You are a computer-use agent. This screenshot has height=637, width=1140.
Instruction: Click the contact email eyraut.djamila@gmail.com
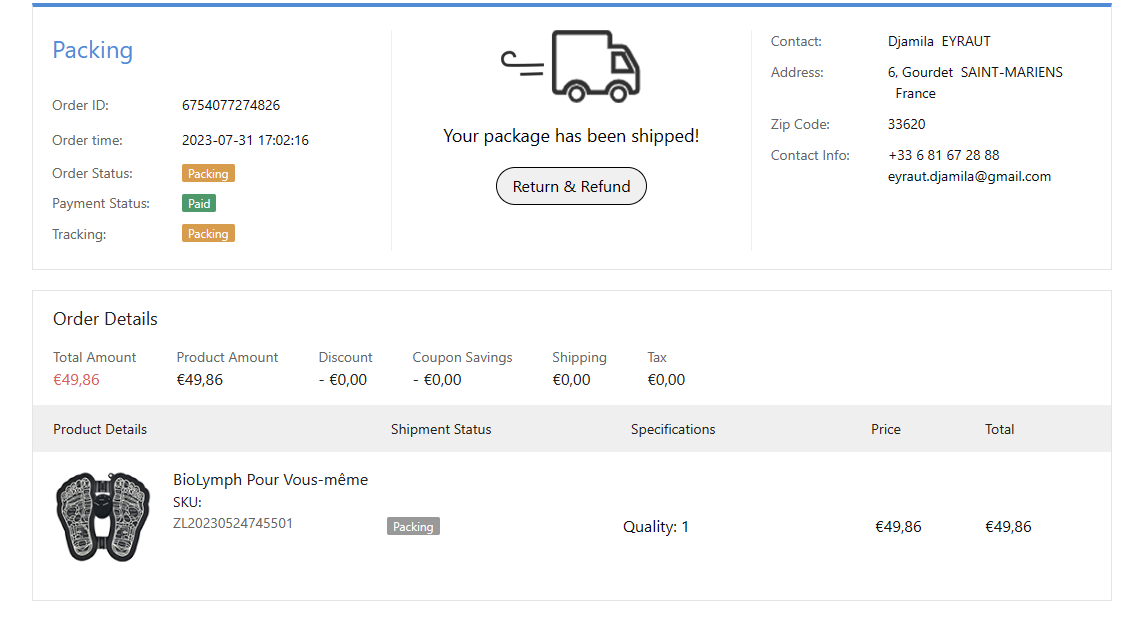pyautogui.click(x=969, y=177)
